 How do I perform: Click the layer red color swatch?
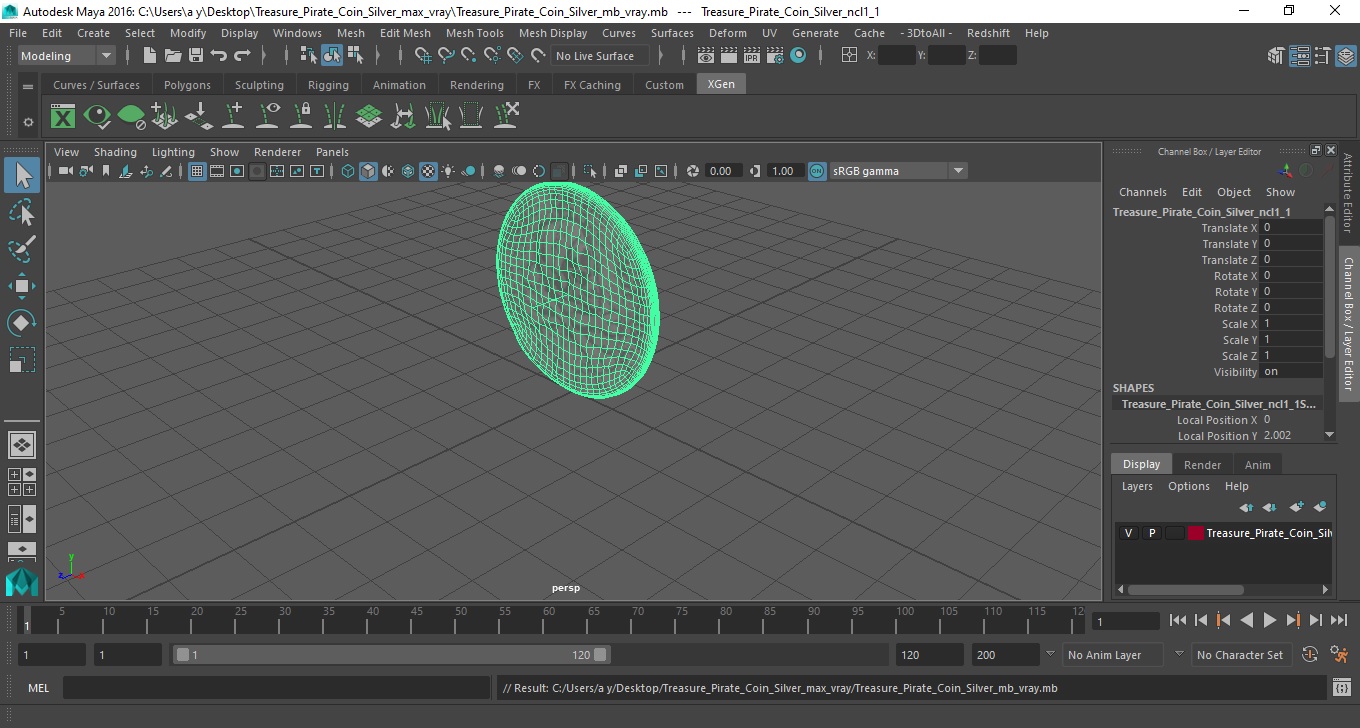click(x=1196, y=533)
